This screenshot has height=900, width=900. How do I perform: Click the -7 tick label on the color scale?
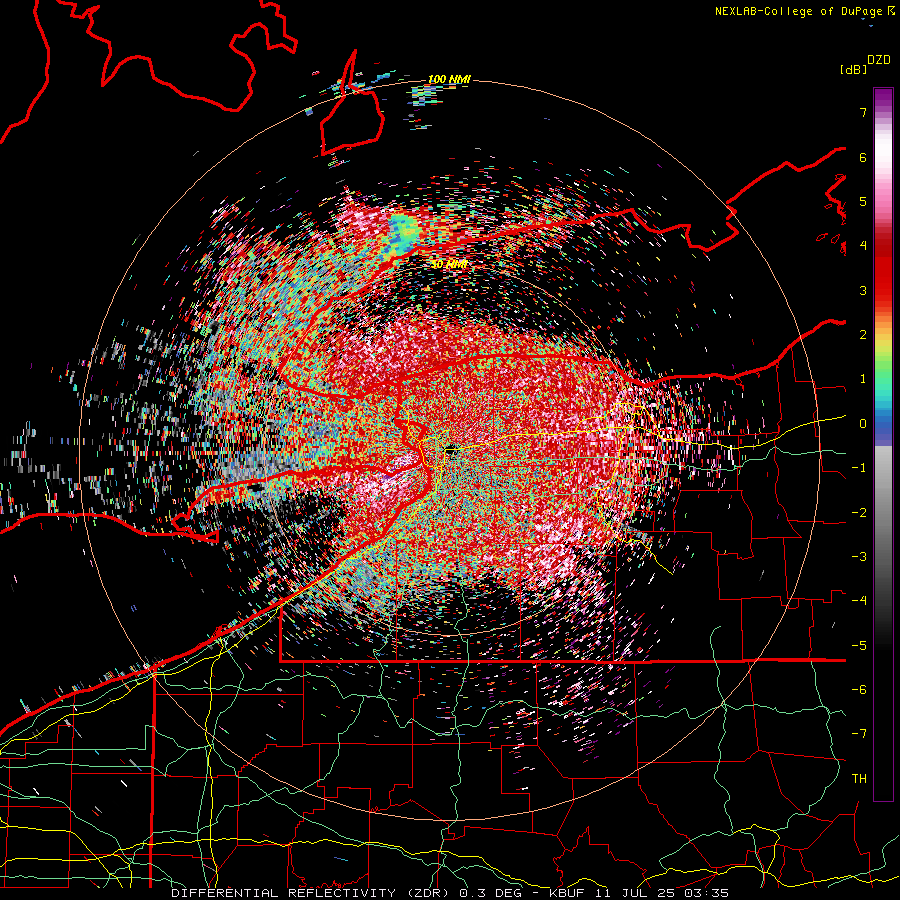pos(859,734)
